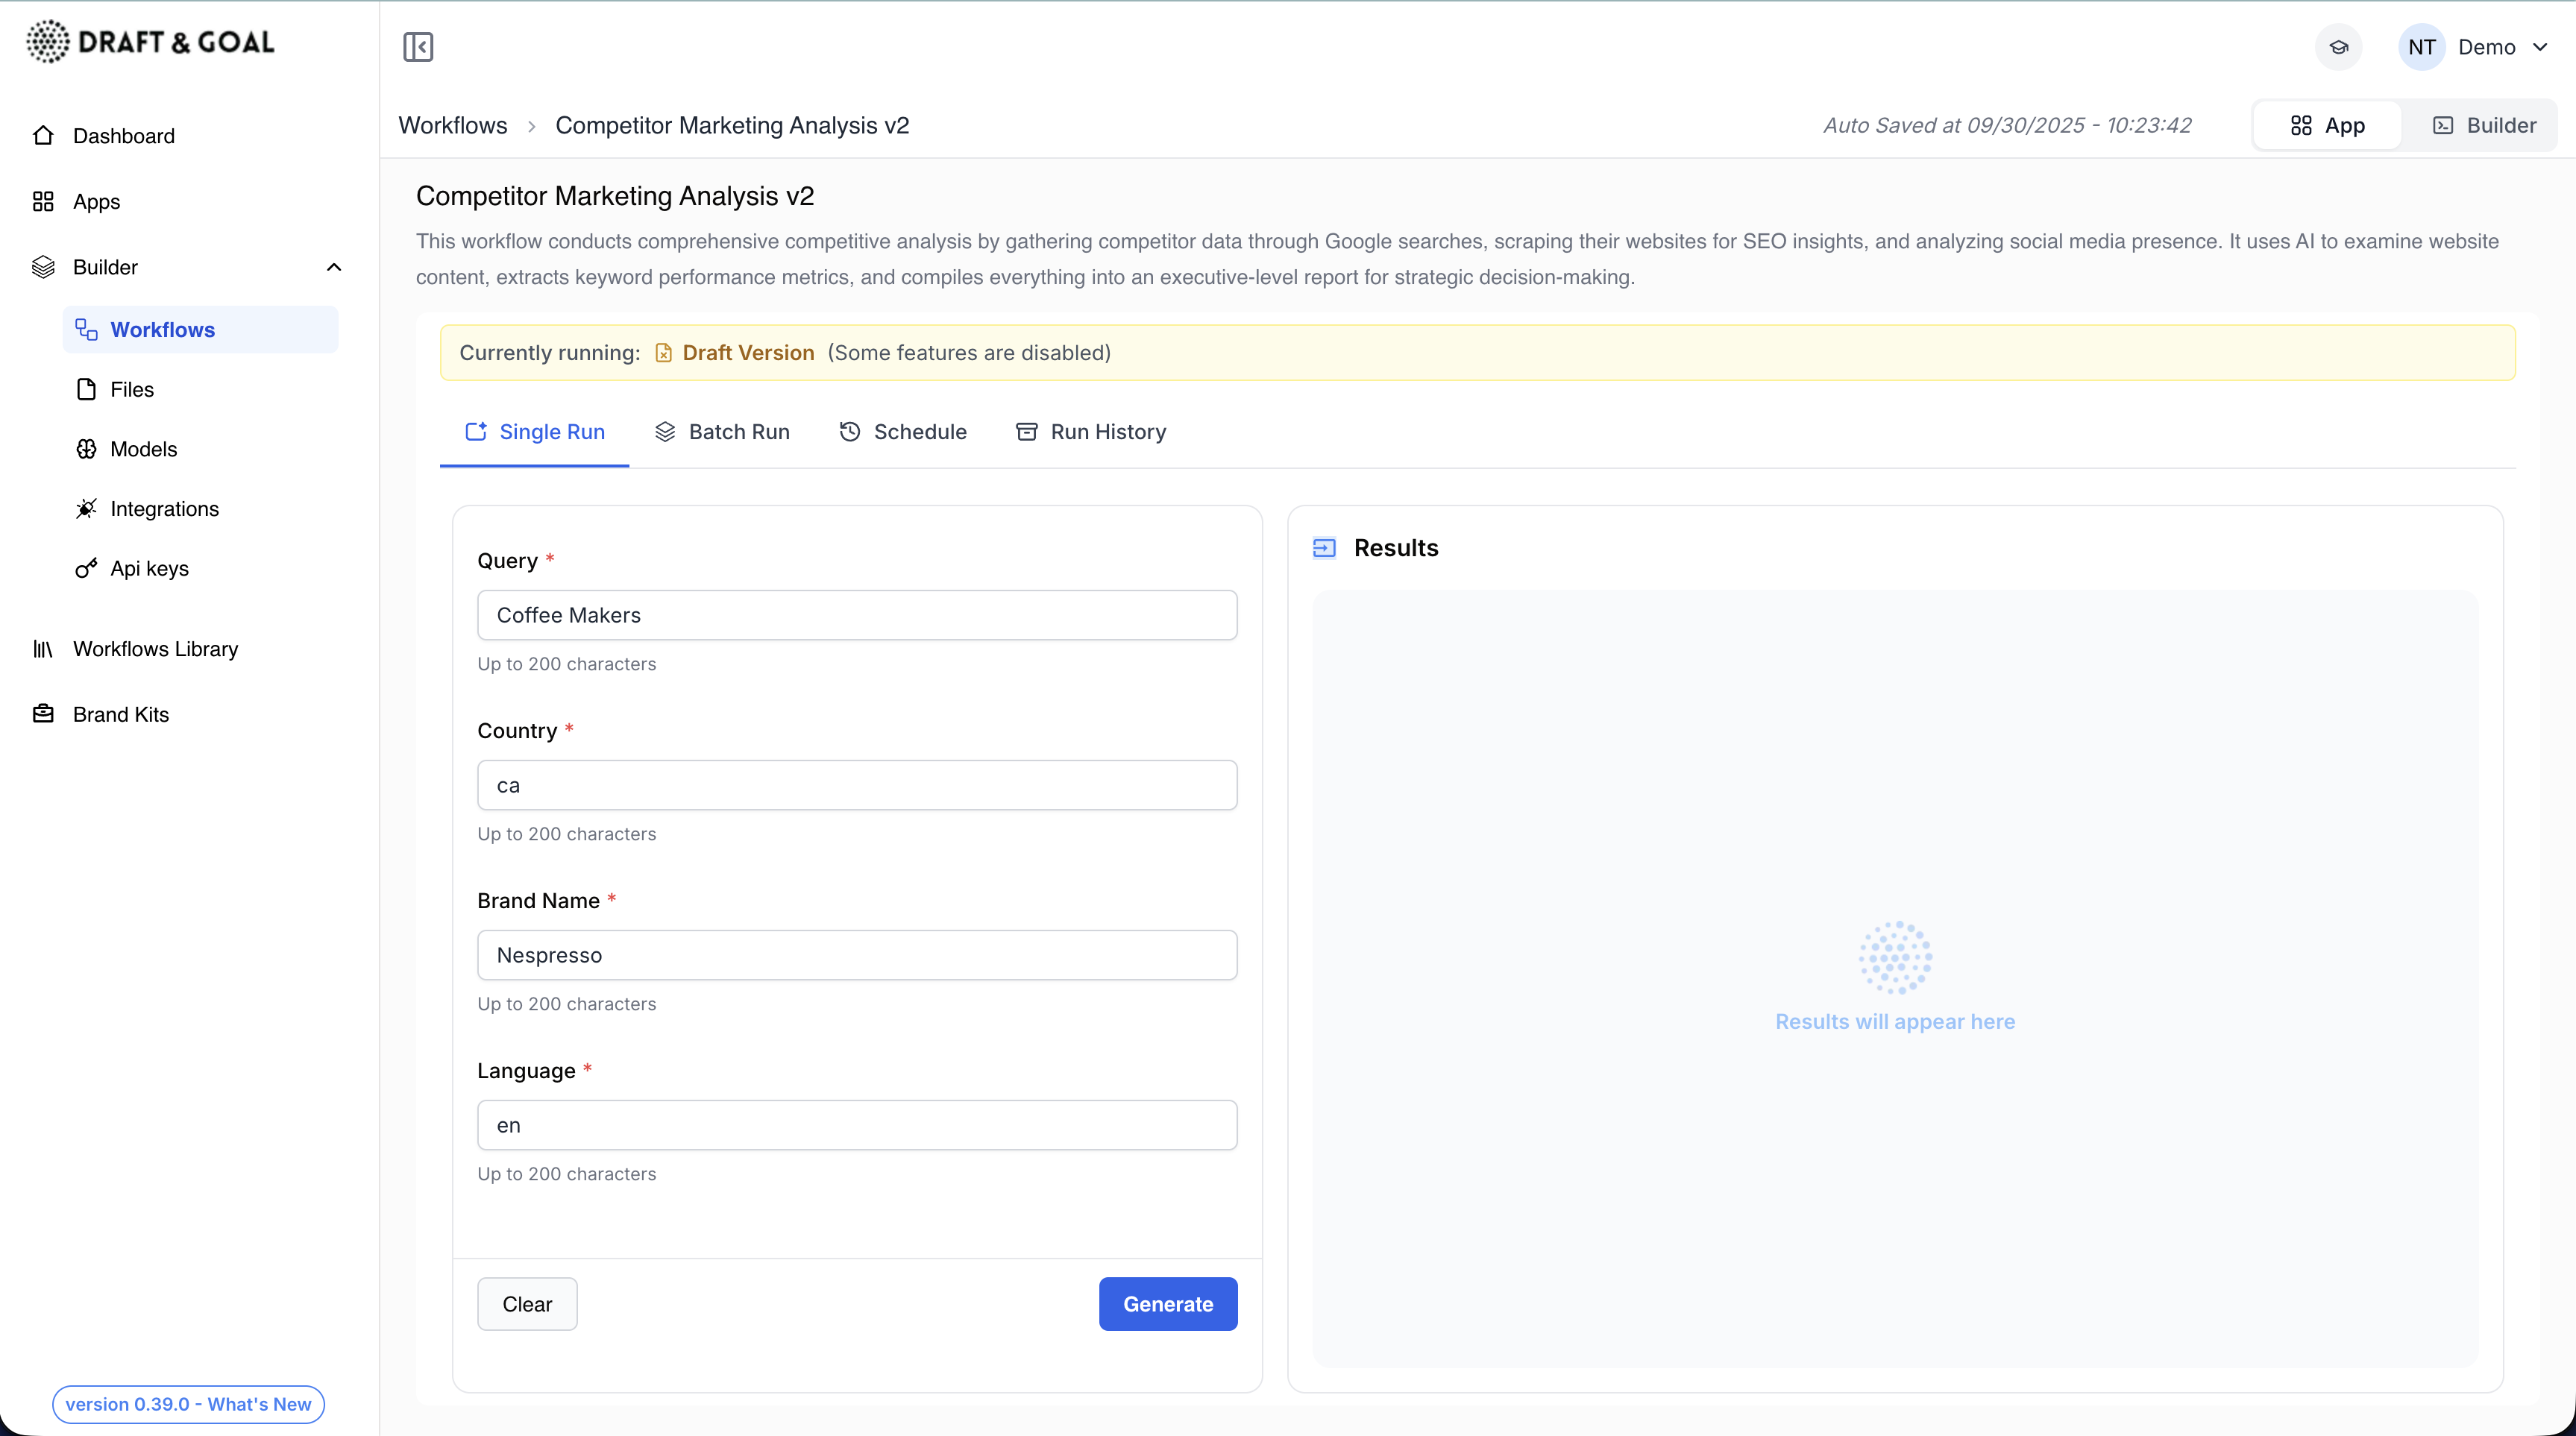This screenshot has height=1436, width=2576.
Task: Switch to the Batch Run tab
Action: tap(721, 432)
